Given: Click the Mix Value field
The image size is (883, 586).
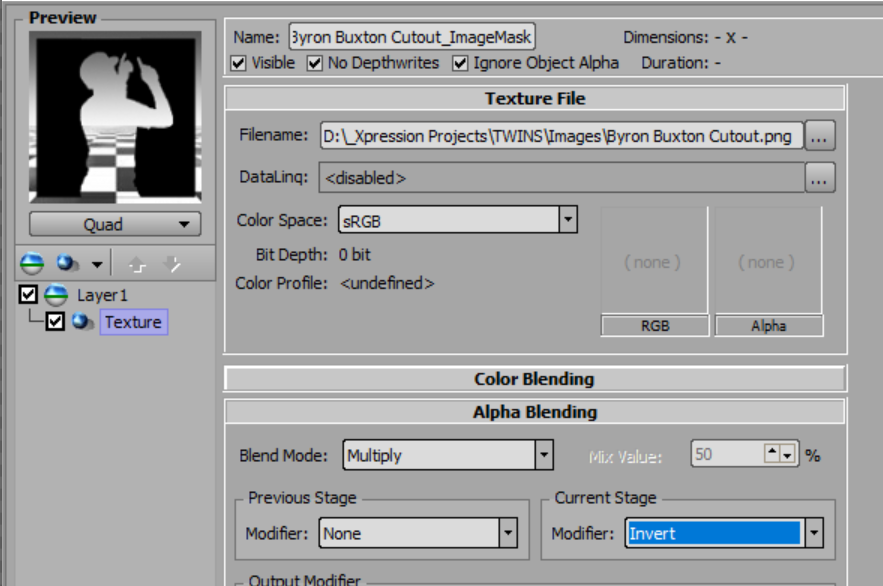Looking at the screenshot, I should [x=727, y=454].
